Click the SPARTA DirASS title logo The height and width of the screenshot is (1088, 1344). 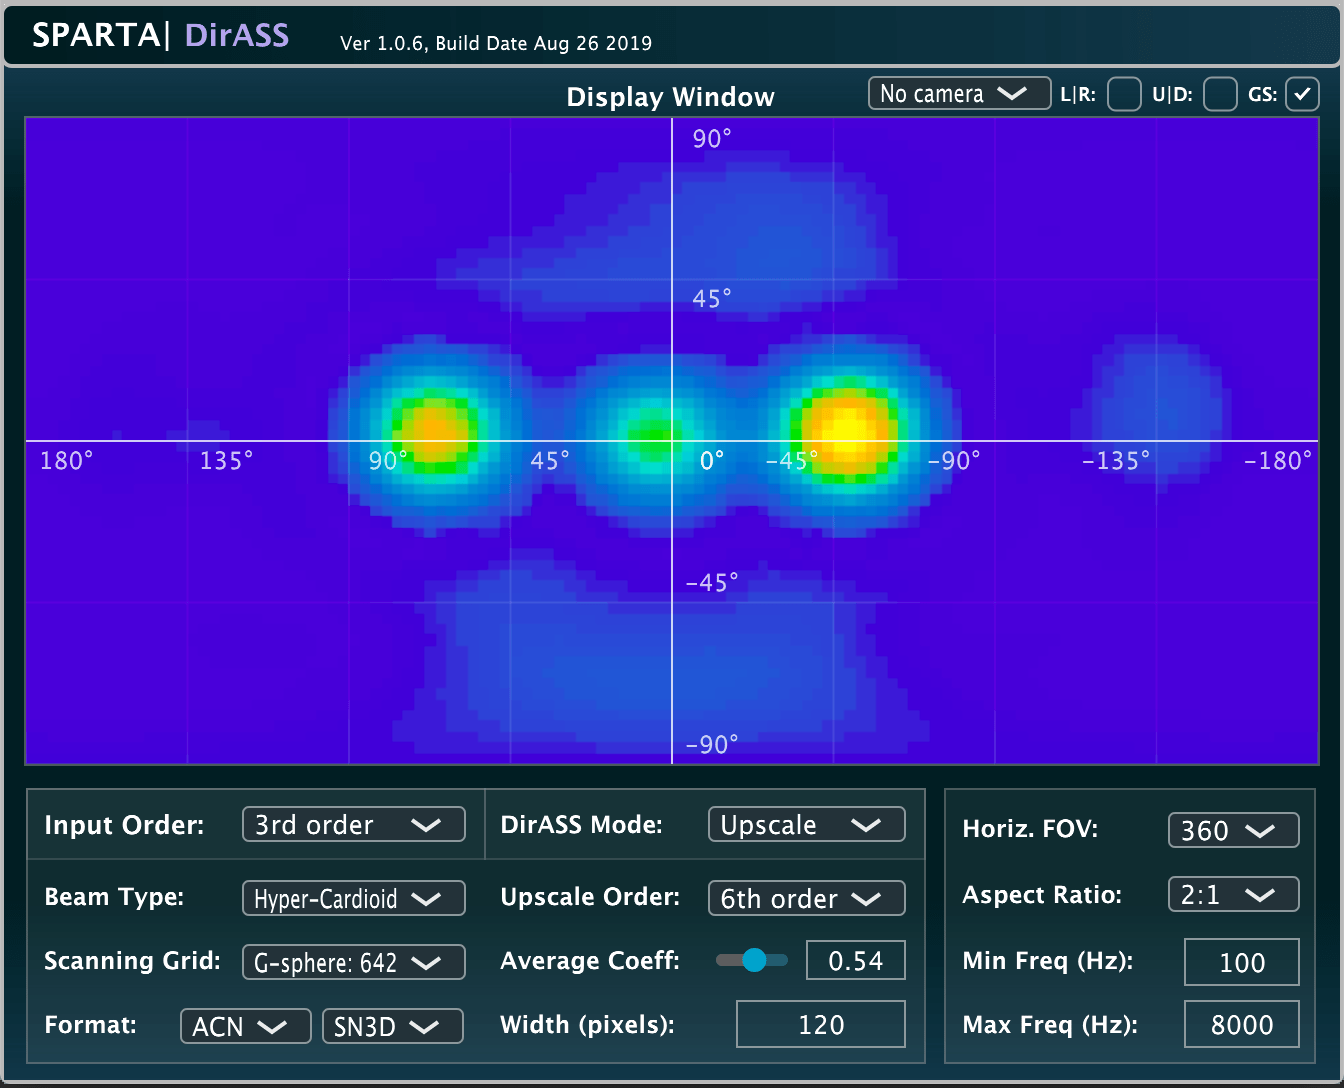pos(161,35)
